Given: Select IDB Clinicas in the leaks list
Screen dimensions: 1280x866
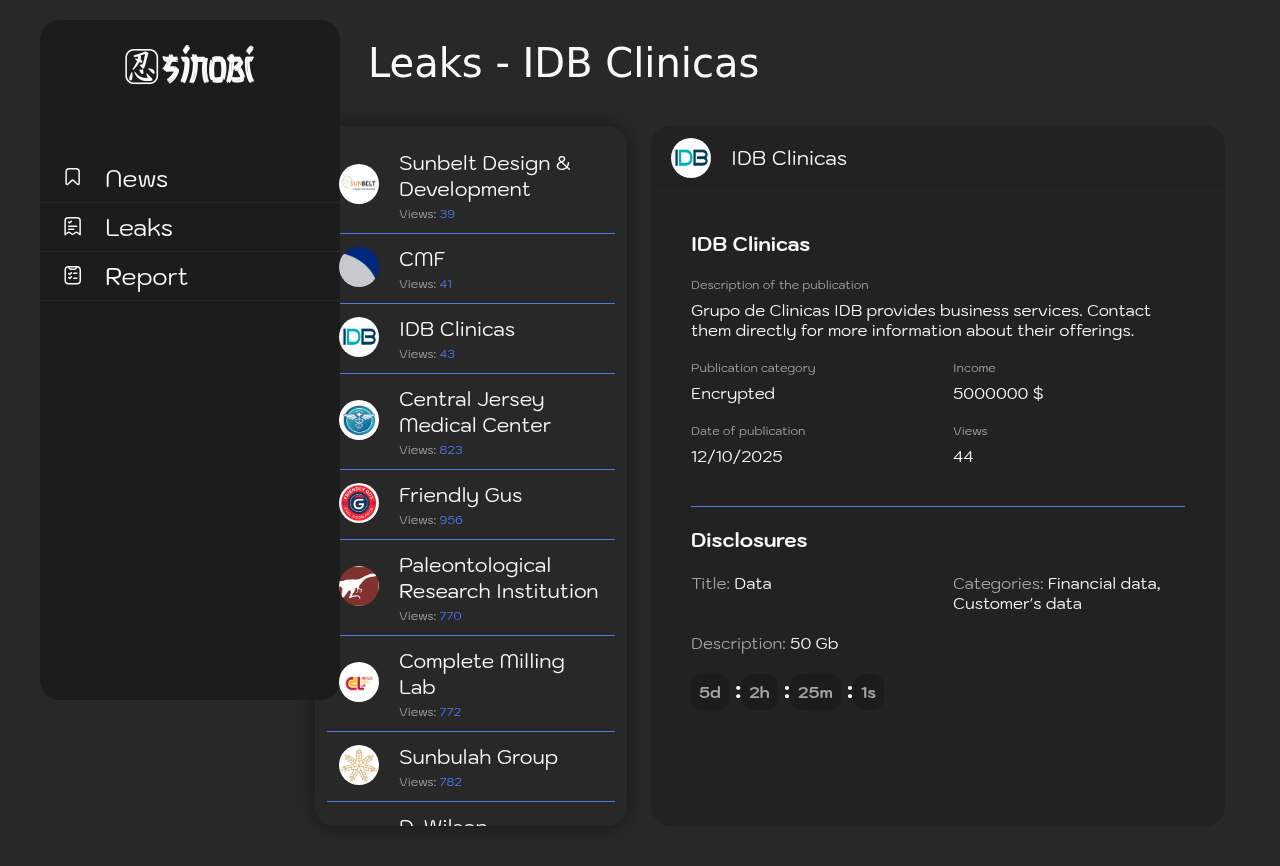Looking at the screenshot, I should [x=457, y=329].
